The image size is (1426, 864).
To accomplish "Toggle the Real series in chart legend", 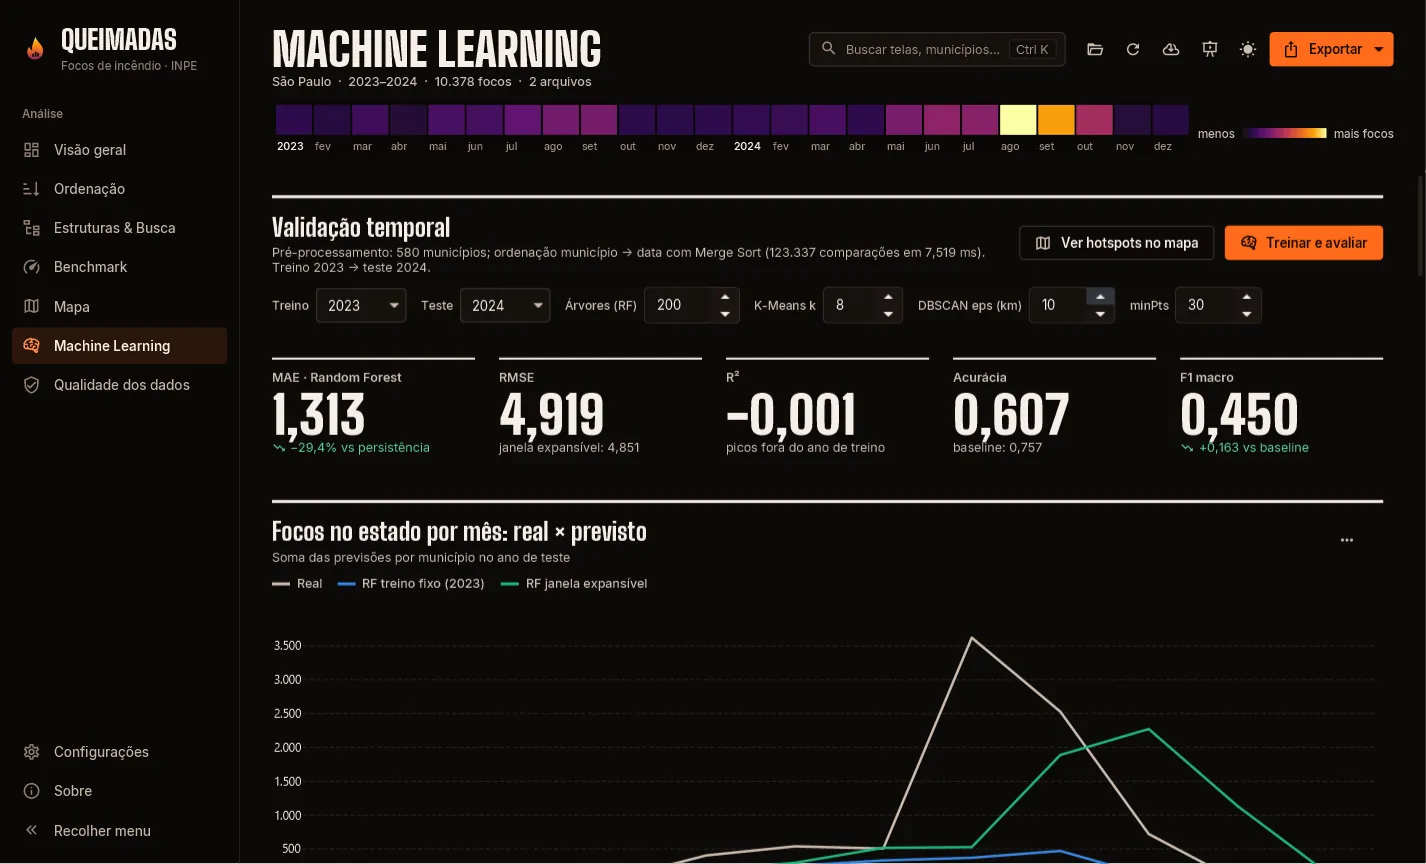I will (297, 584).
